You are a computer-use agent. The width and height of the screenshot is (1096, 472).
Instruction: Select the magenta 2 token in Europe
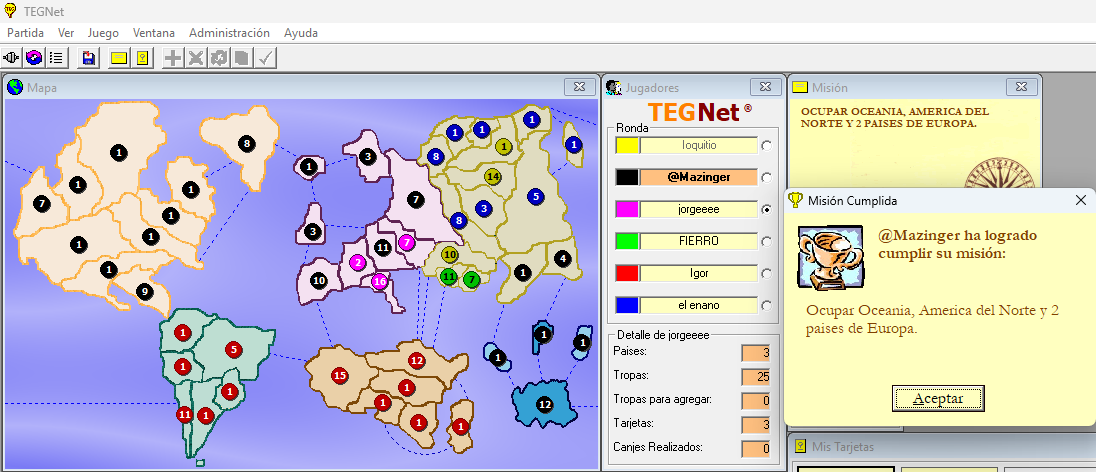[x=358, y=263]
